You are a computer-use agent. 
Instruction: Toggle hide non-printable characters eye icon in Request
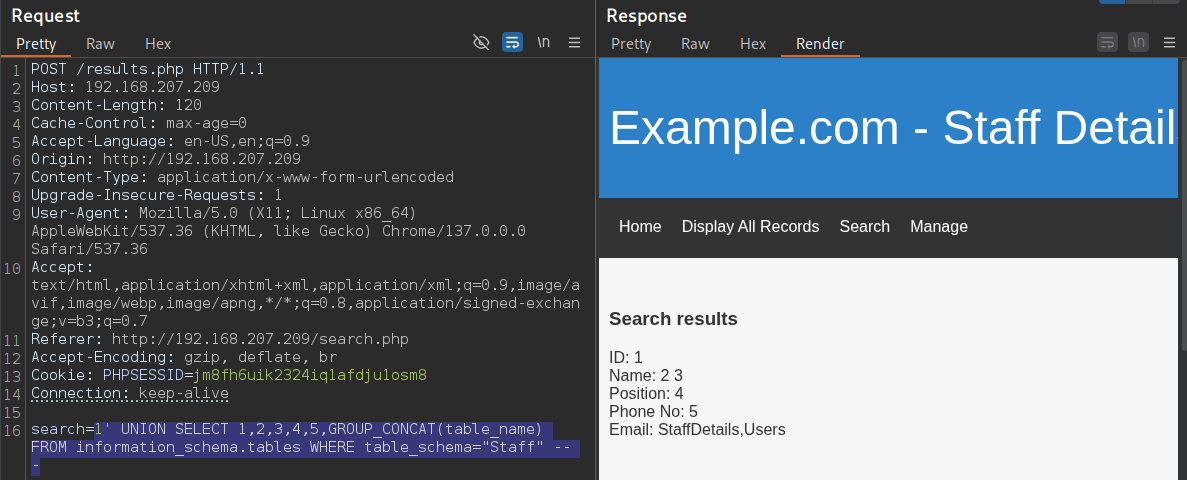[x=481, y=42]
